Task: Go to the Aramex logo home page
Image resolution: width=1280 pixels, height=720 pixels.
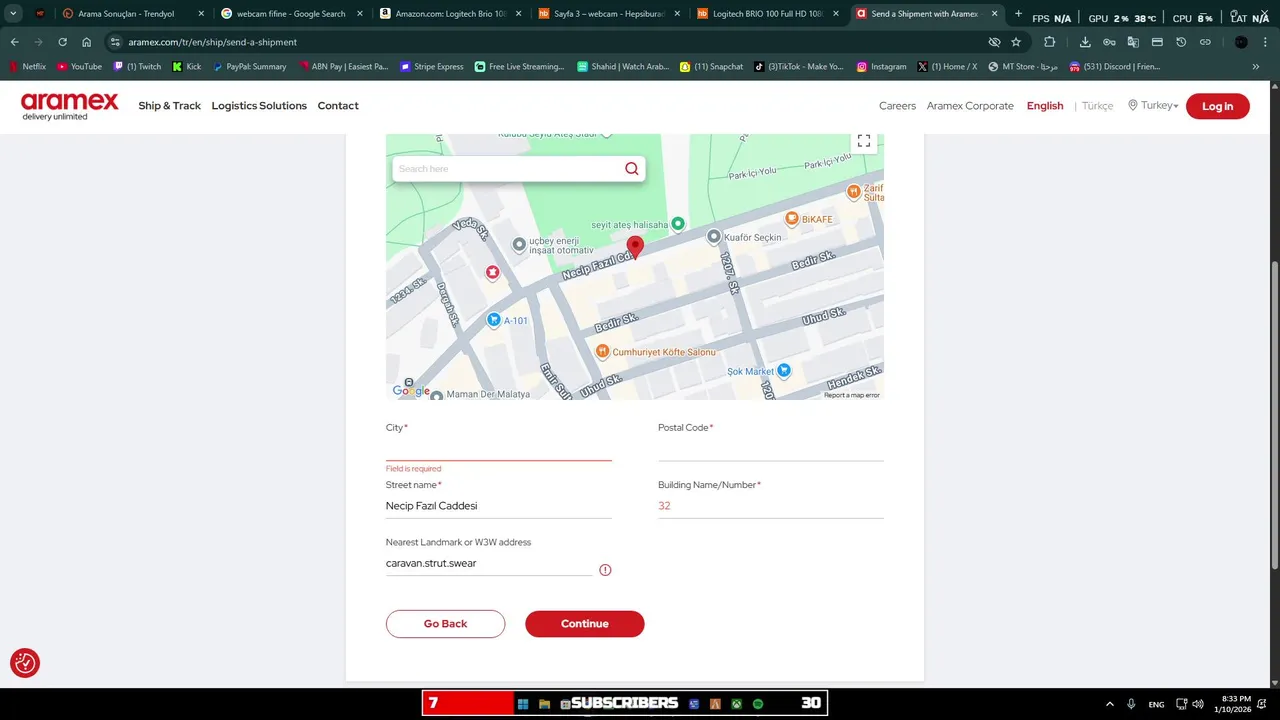Action: click(x=69, y=106)
